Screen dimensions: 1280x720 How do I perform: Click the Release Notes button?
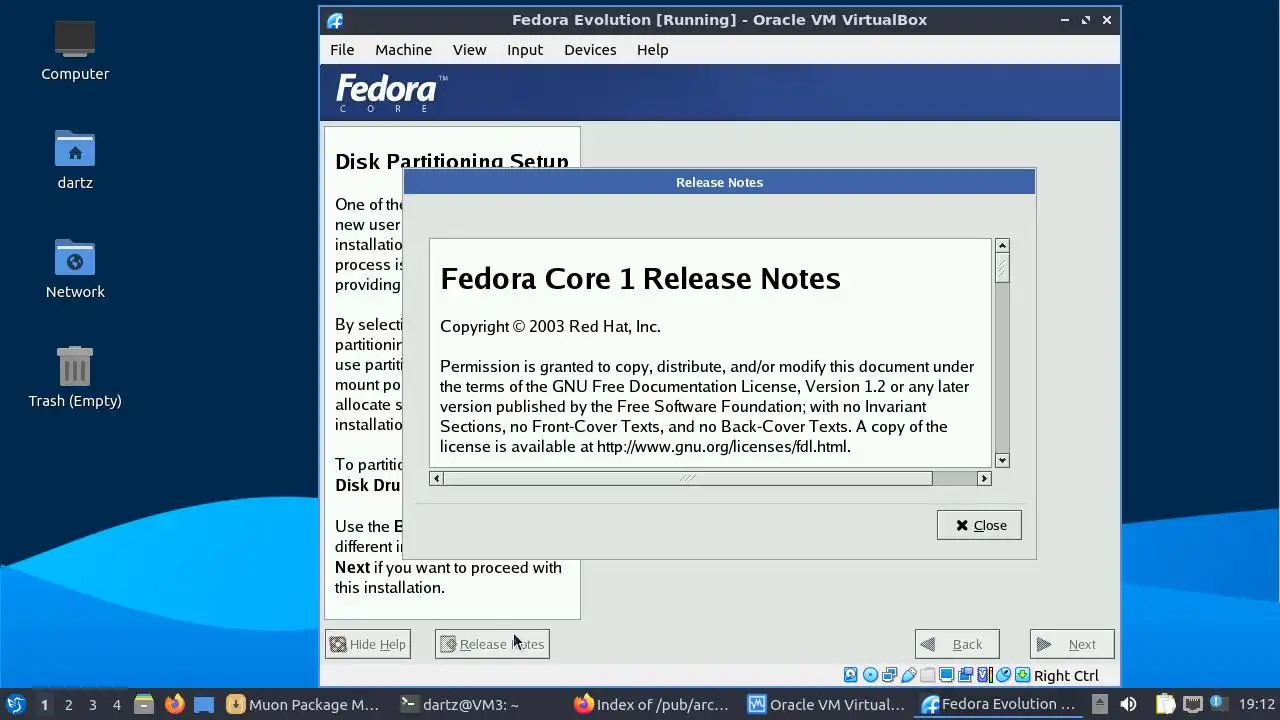pyautogui.click(x=492, y=644)
